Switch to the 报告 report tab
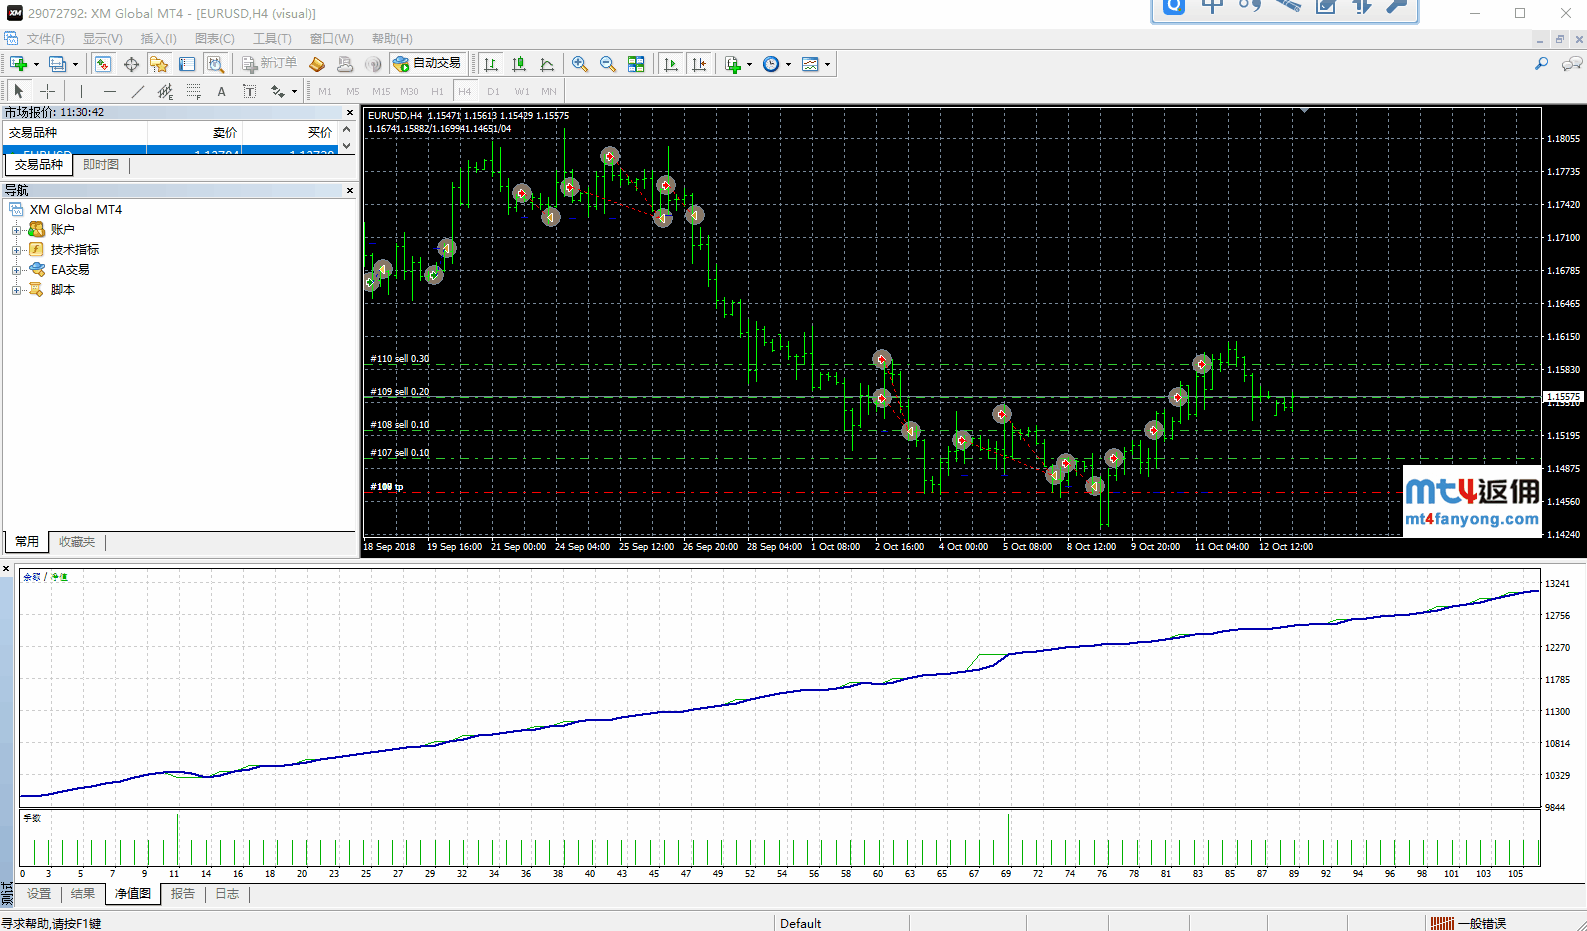 tap(182, 894)
